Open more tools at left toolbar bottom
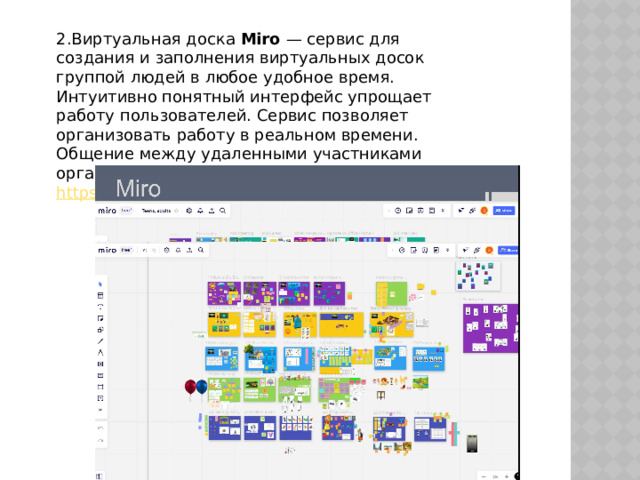640x480 pixels. [100, 409]
